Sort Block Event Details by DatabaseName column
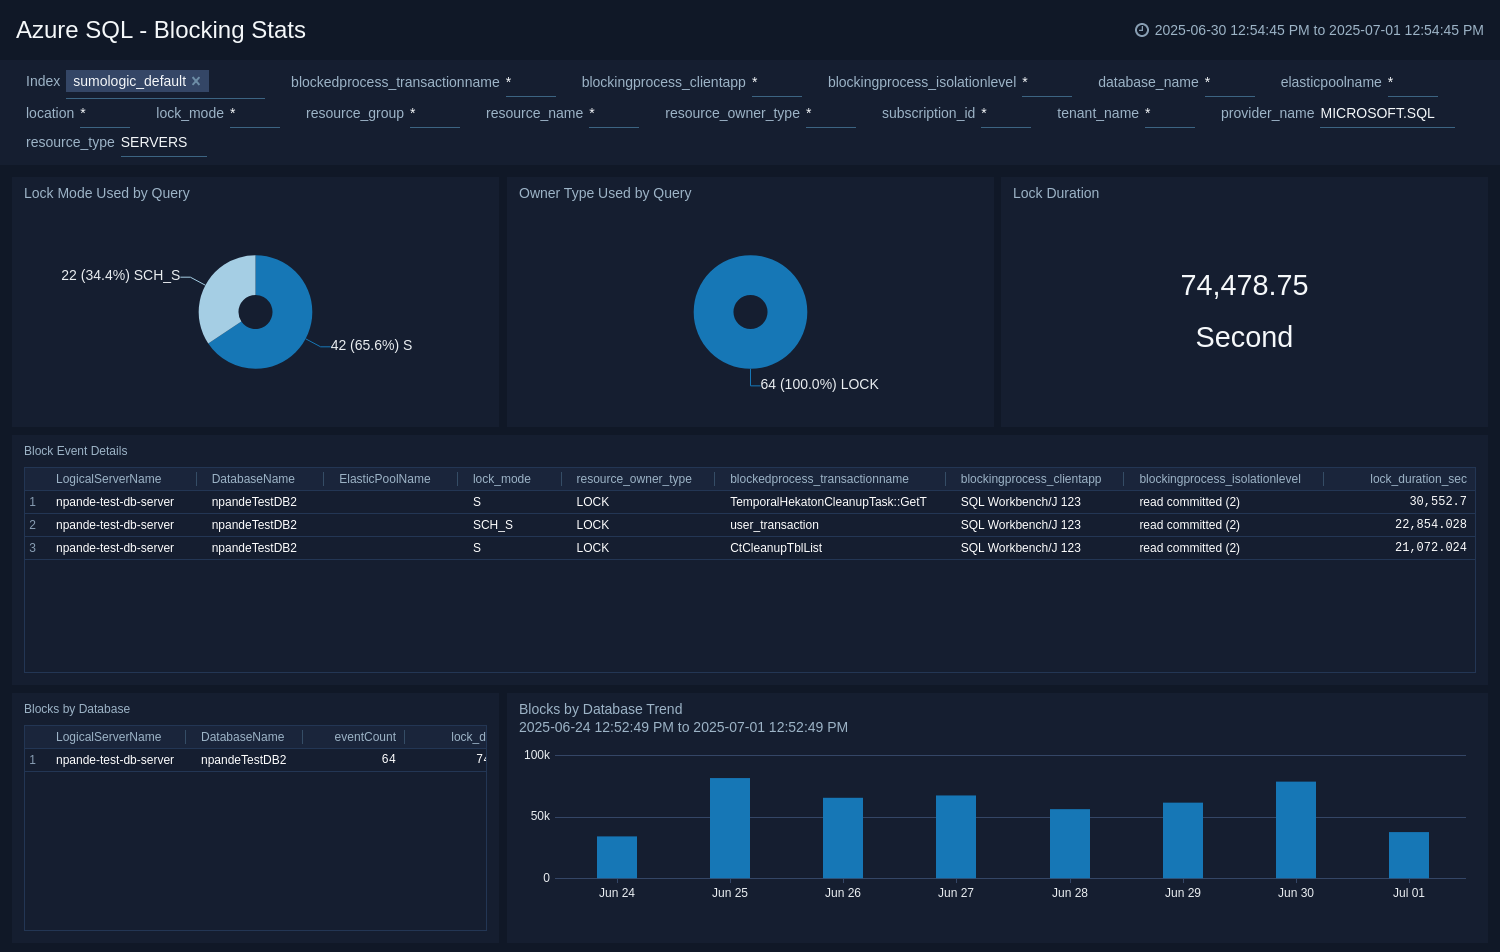Viewport: 1500px width, 952px height. [x=253, y=479]
